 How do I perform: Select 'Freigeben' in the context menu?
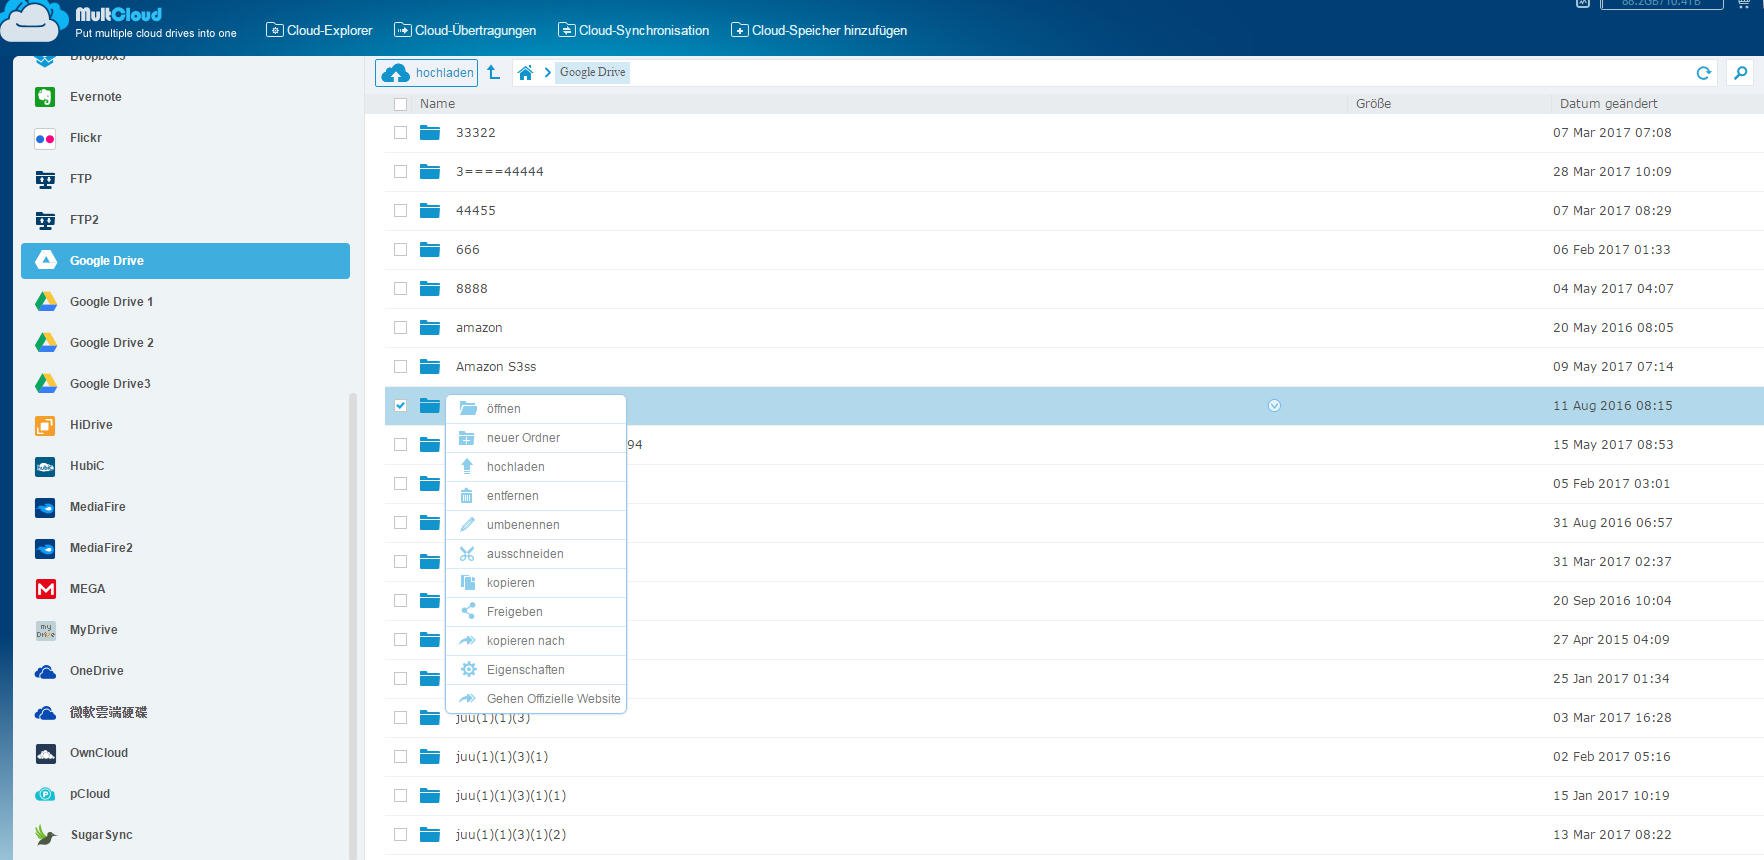[x=514, y=612]
